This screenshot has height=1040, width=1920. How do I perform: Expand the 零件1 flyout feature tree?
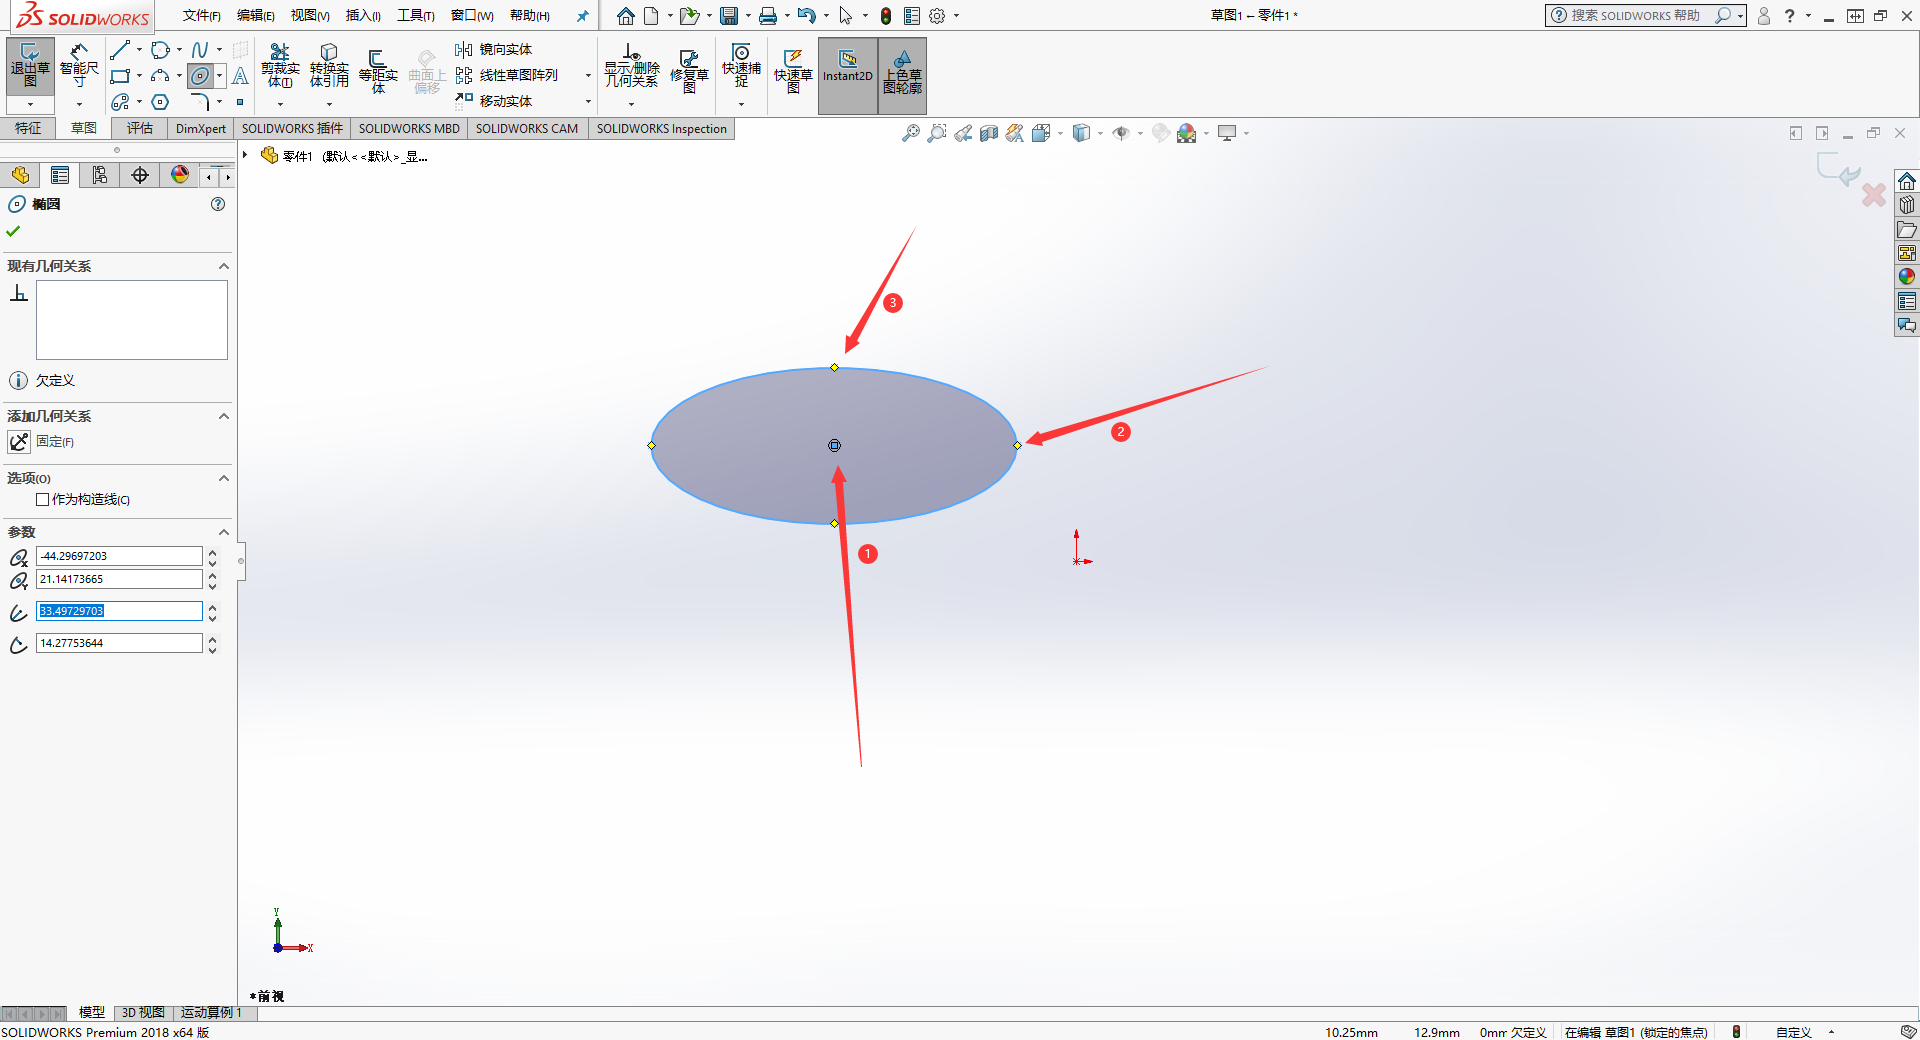pos(245,155)
